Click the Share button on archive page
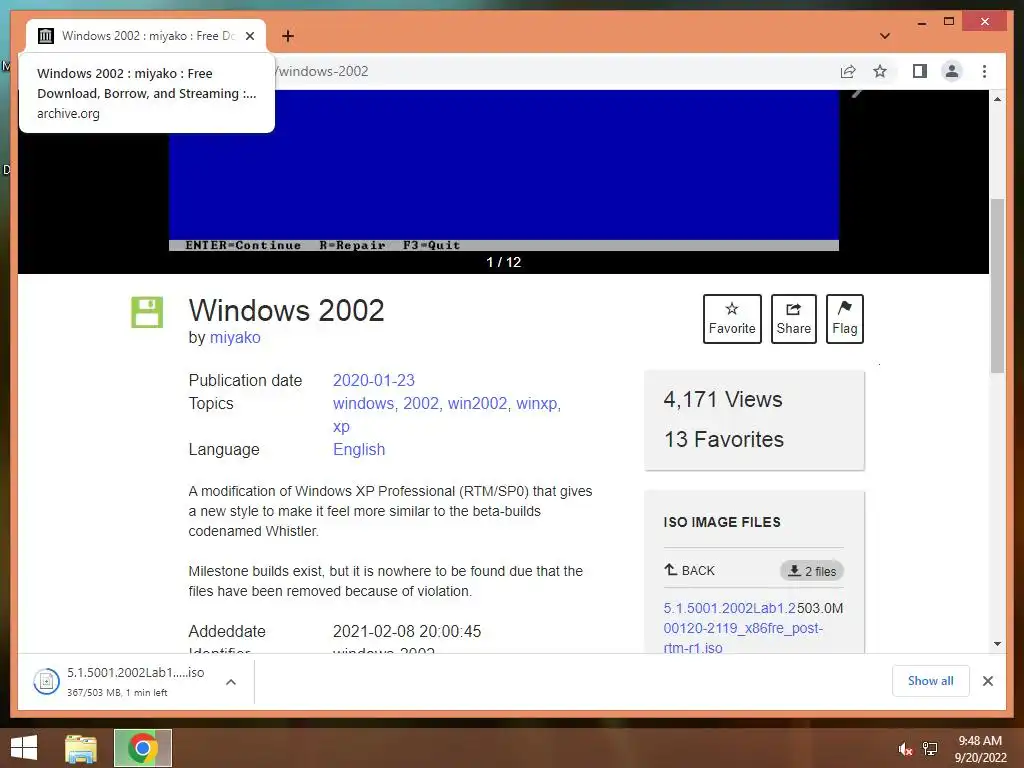1024x768 pixels. [x=793, y=319]
